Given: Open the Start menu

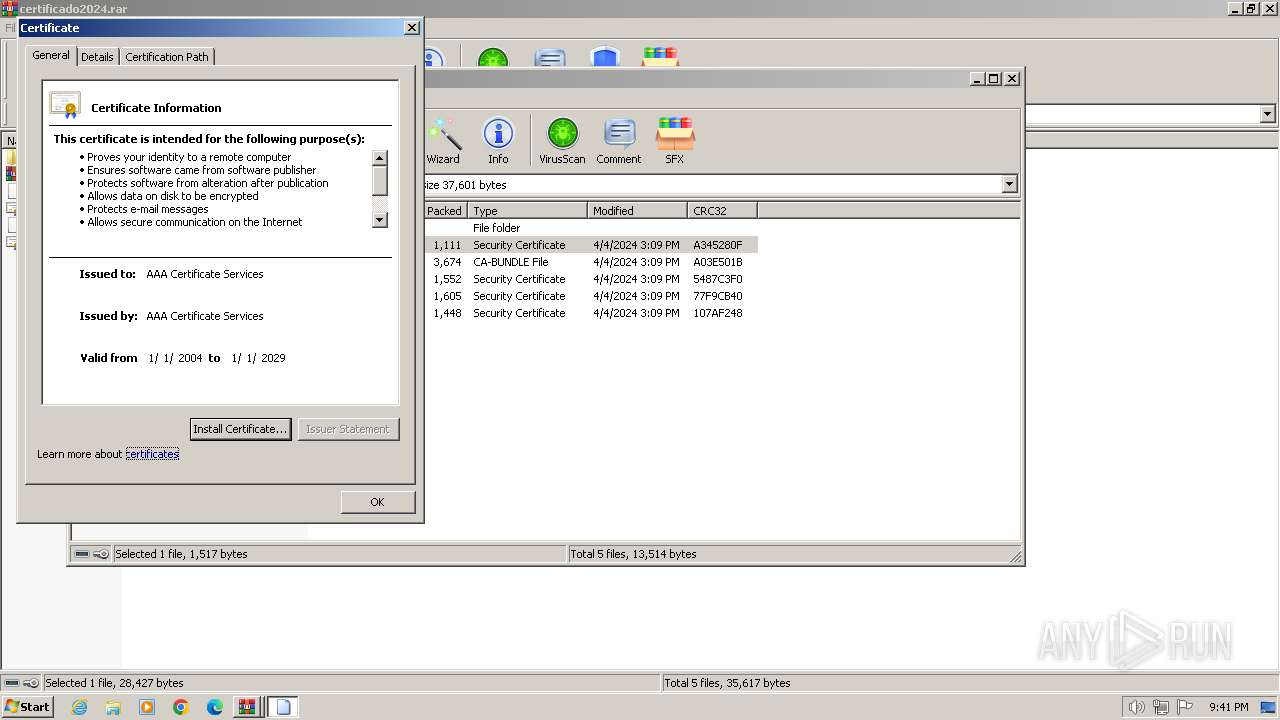Looking at the screenshot, I should (x=27, y=707).
